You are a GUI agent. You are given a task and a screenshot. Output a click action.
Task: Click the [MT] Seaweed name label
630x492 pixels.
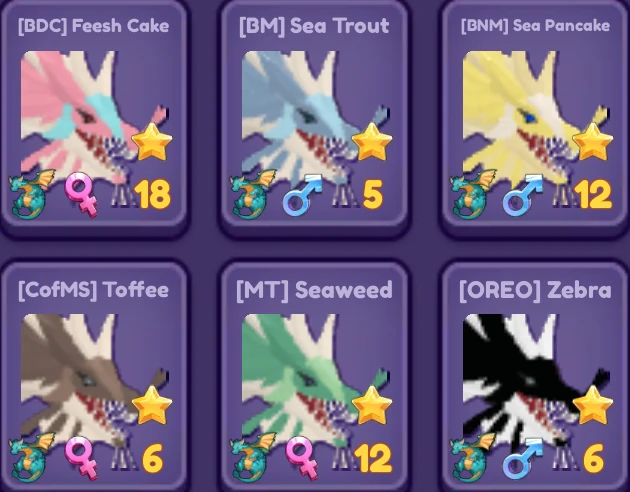(314, 290)
